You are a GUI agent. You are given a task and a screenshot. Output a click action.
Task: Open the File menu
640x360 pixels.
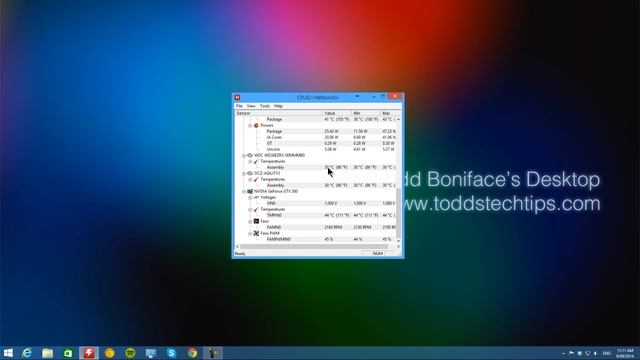point(239,106)
